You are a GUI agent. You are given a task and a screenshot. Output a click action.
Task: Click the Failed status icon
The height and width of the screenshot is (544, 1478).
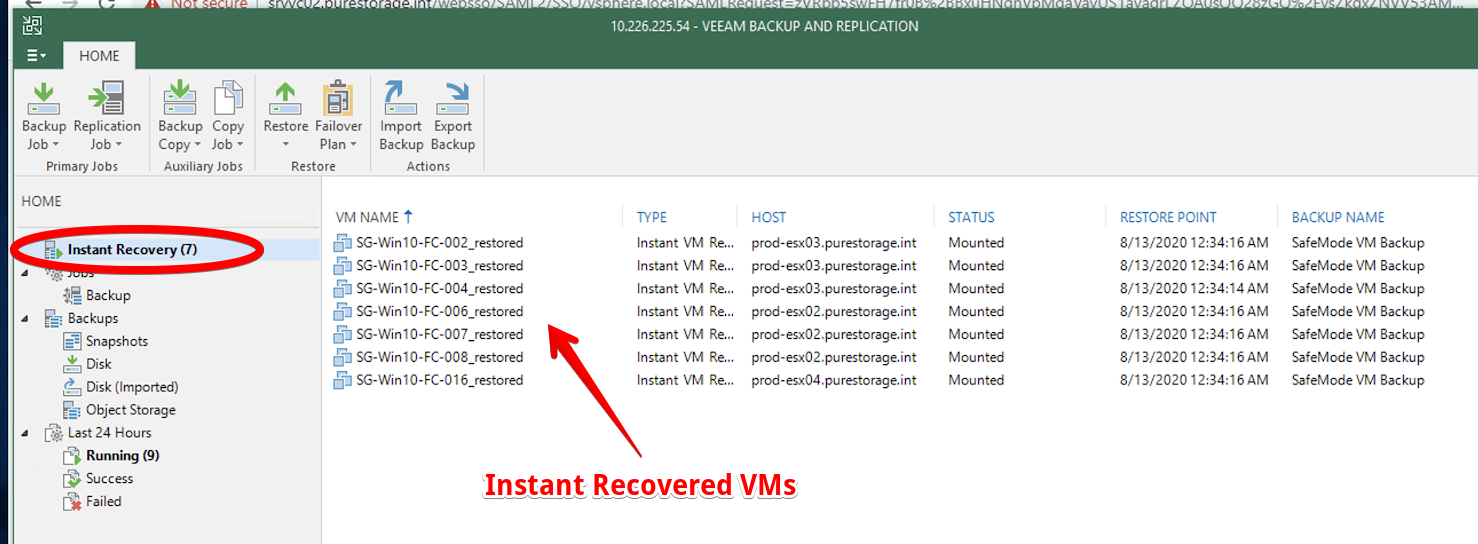click(72, 502)
